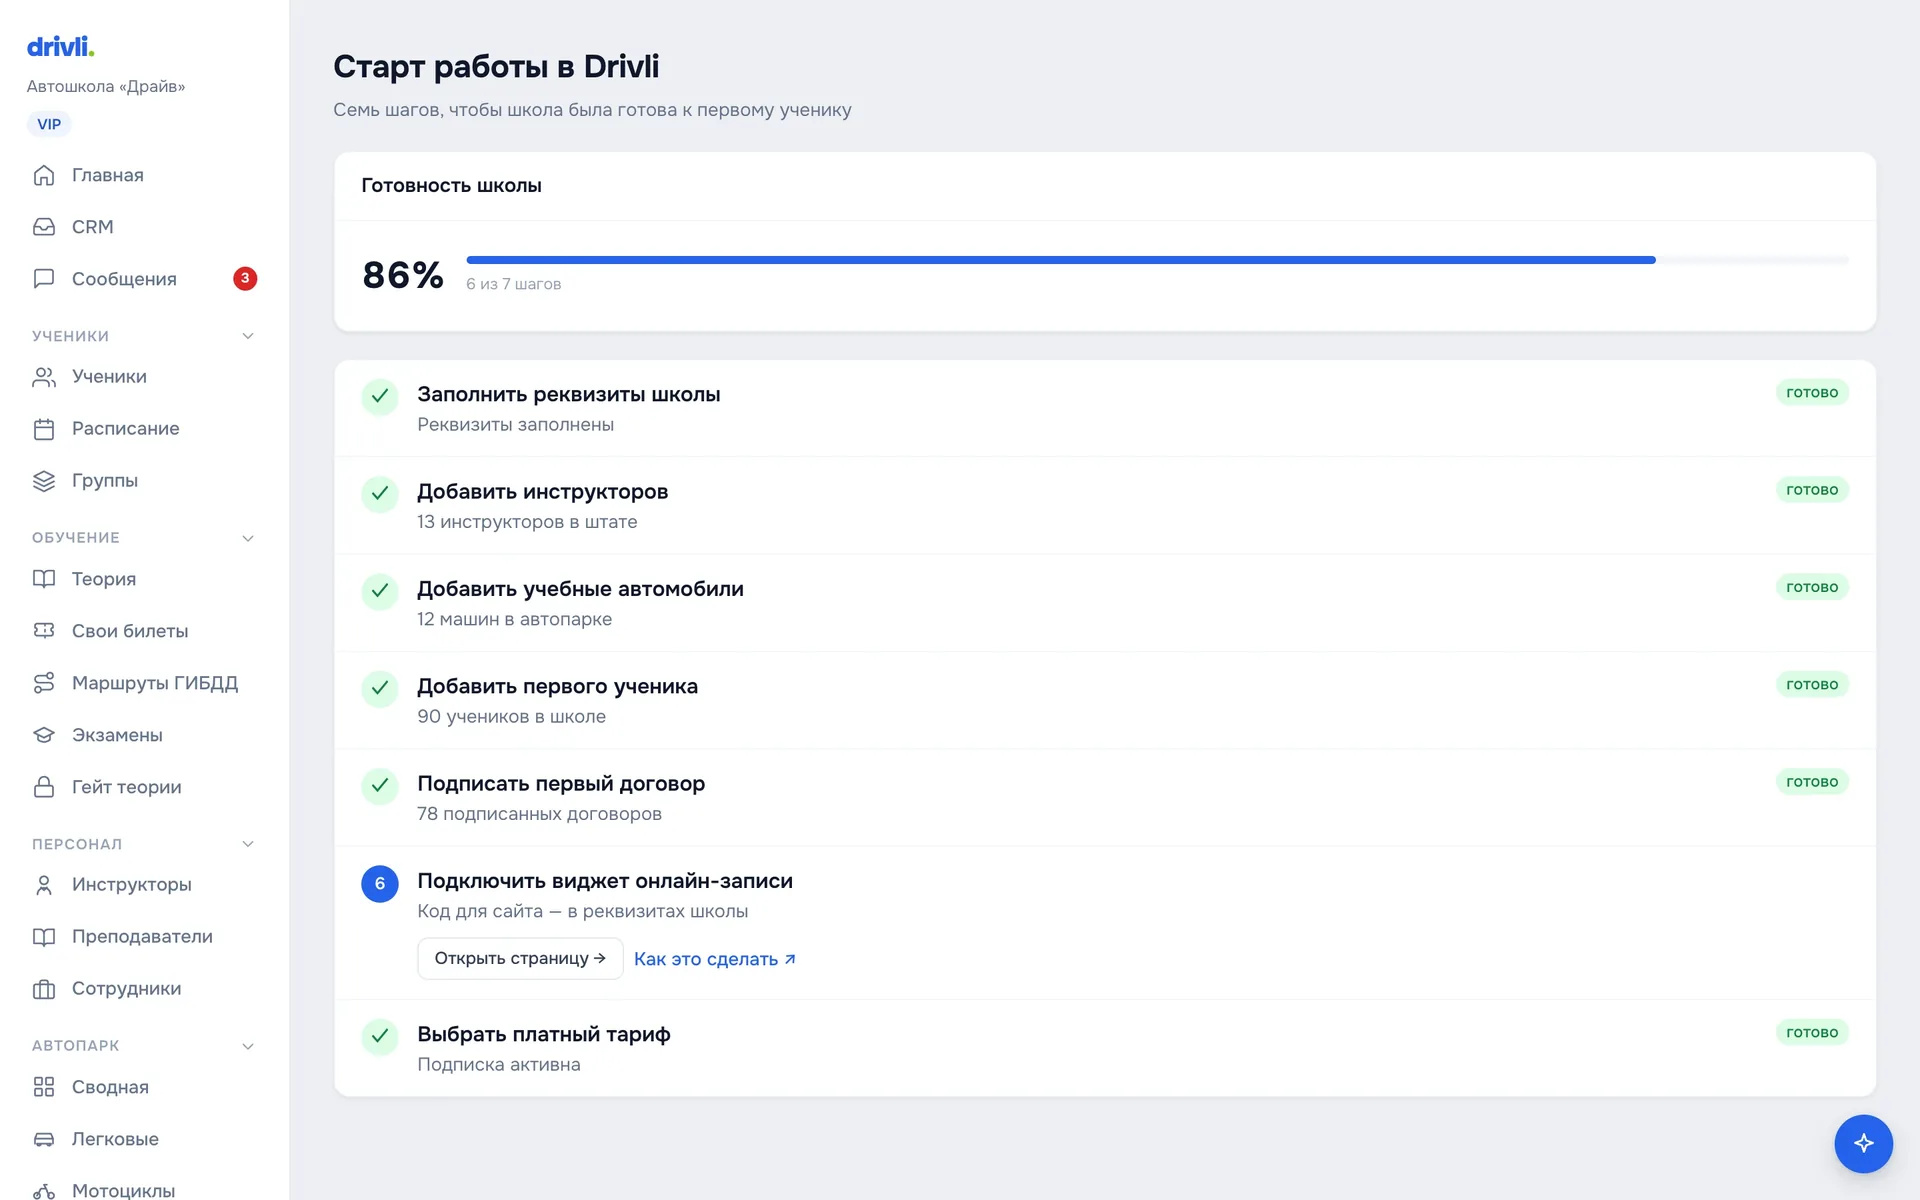Click the Drivli logo
The image size is (1920, 1200).
coord(60,46)
